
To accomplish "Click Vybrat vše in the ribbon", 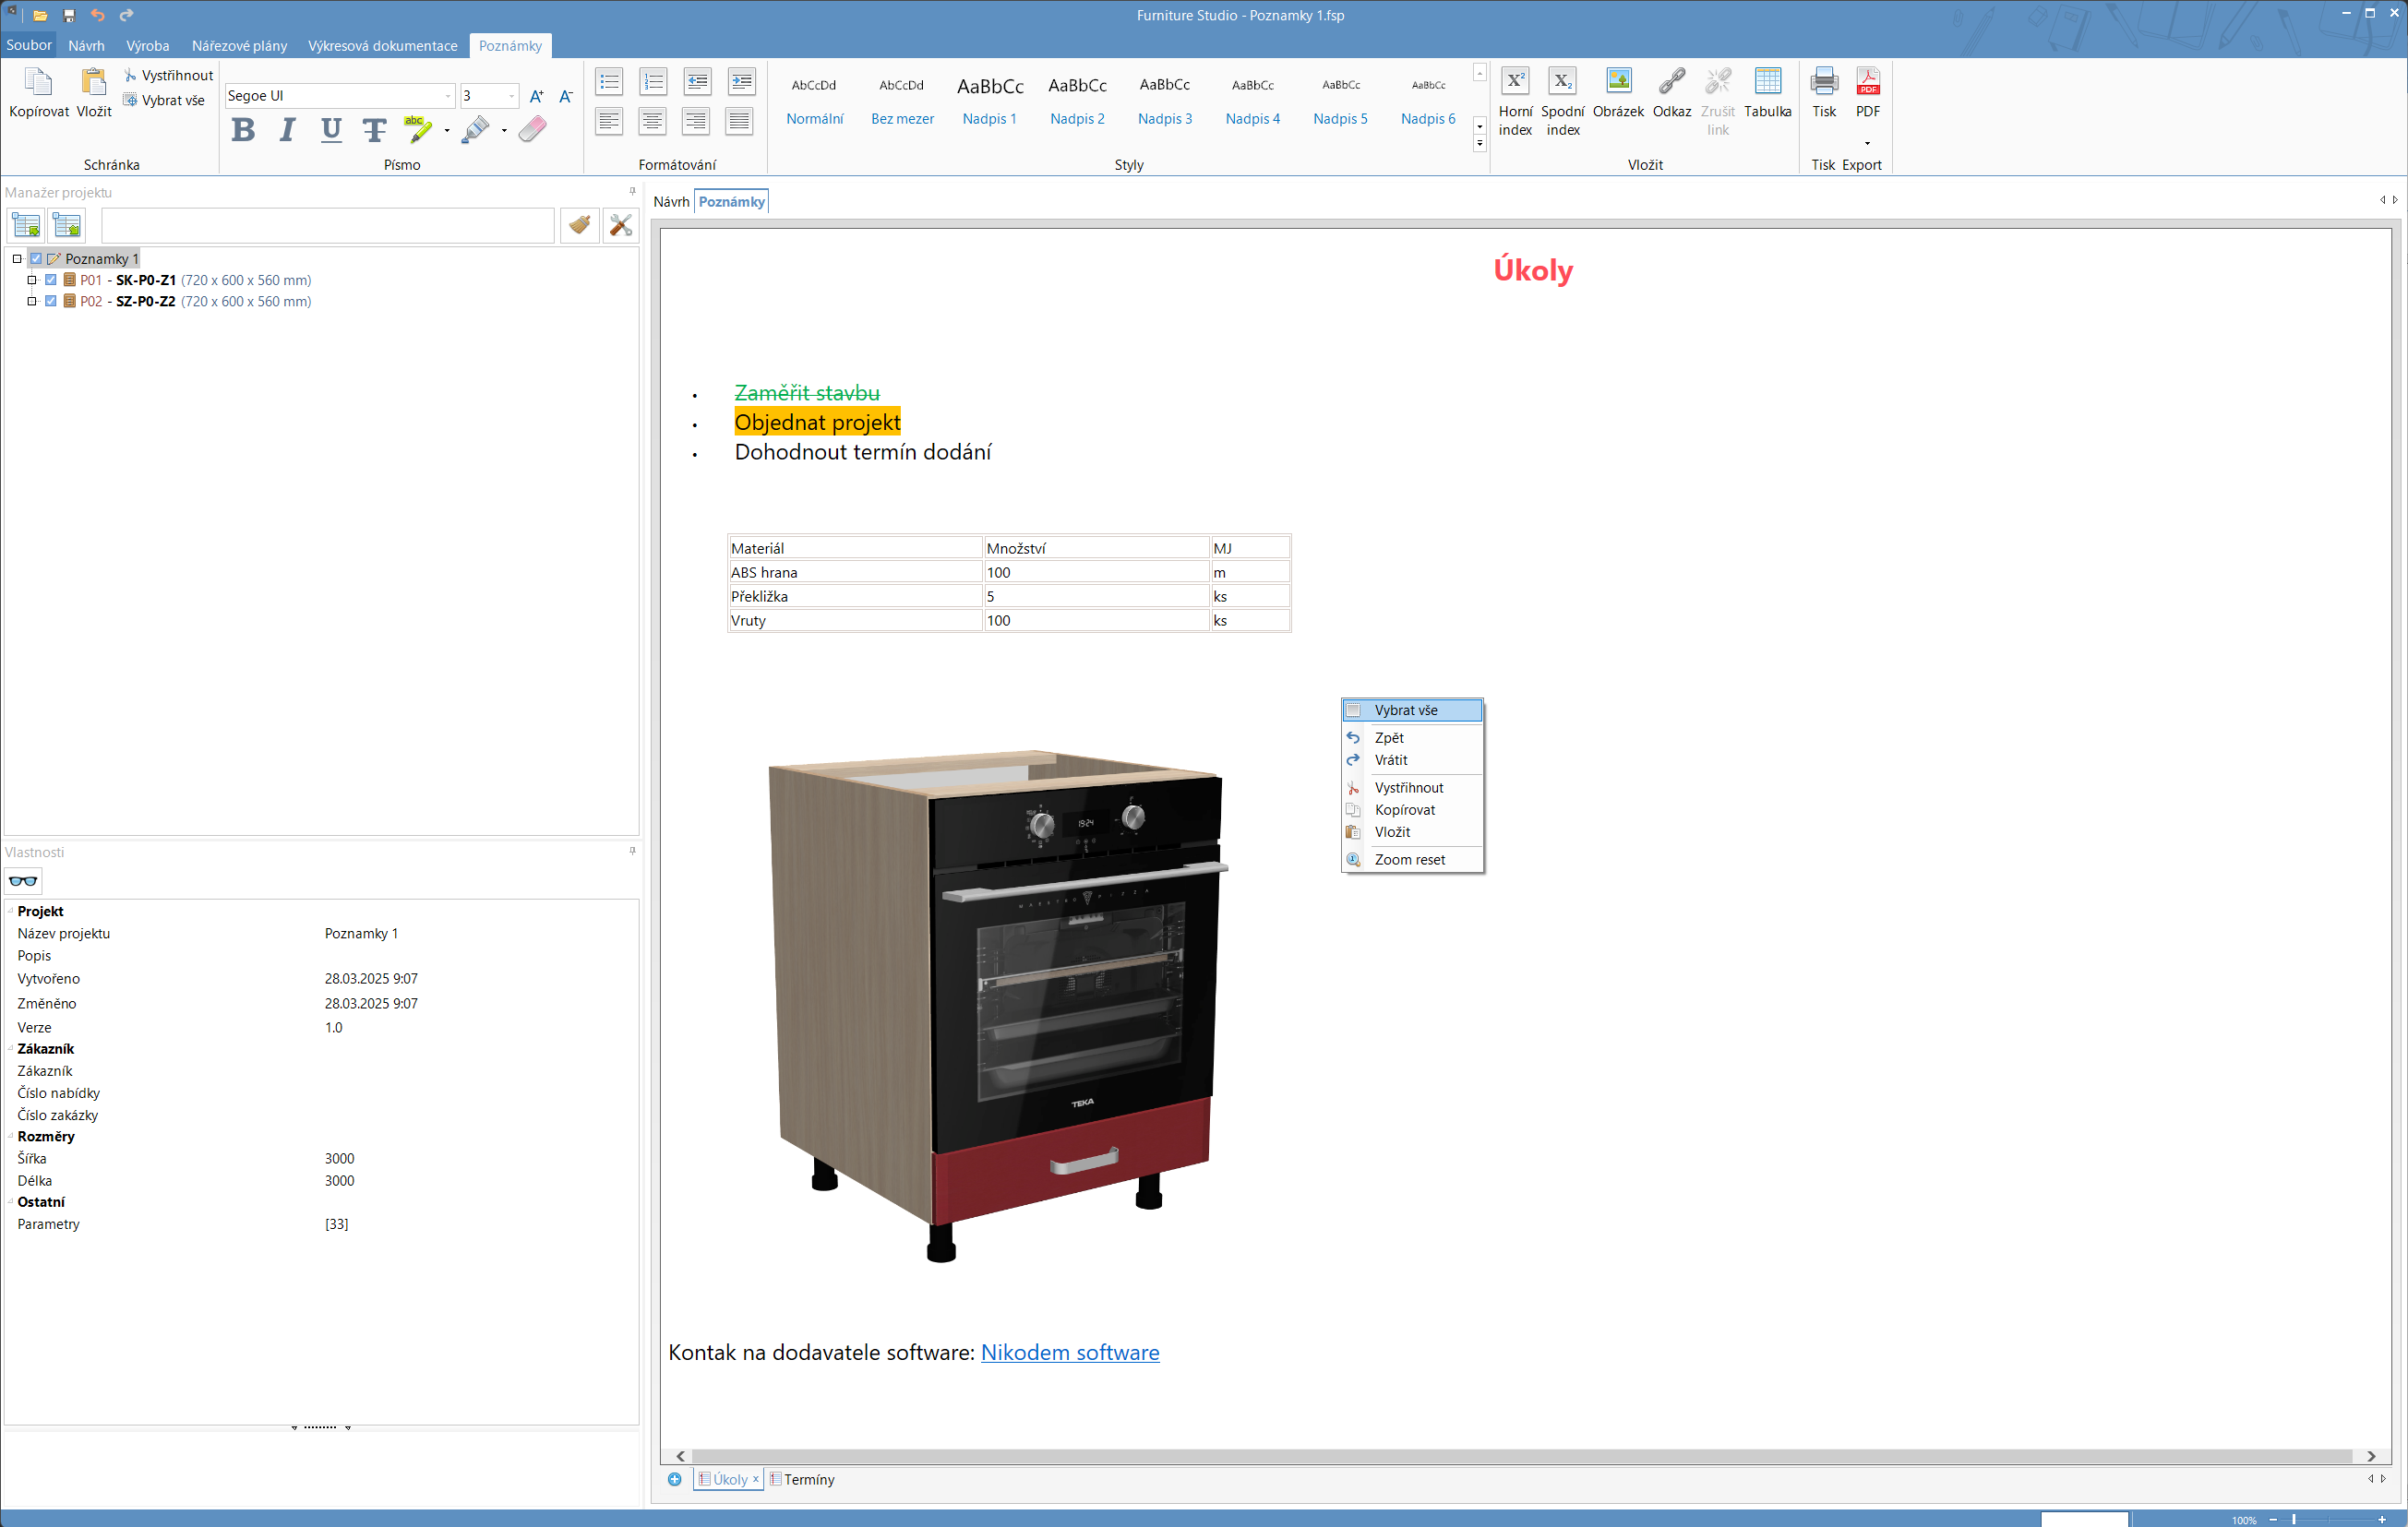I will point(165,100).
